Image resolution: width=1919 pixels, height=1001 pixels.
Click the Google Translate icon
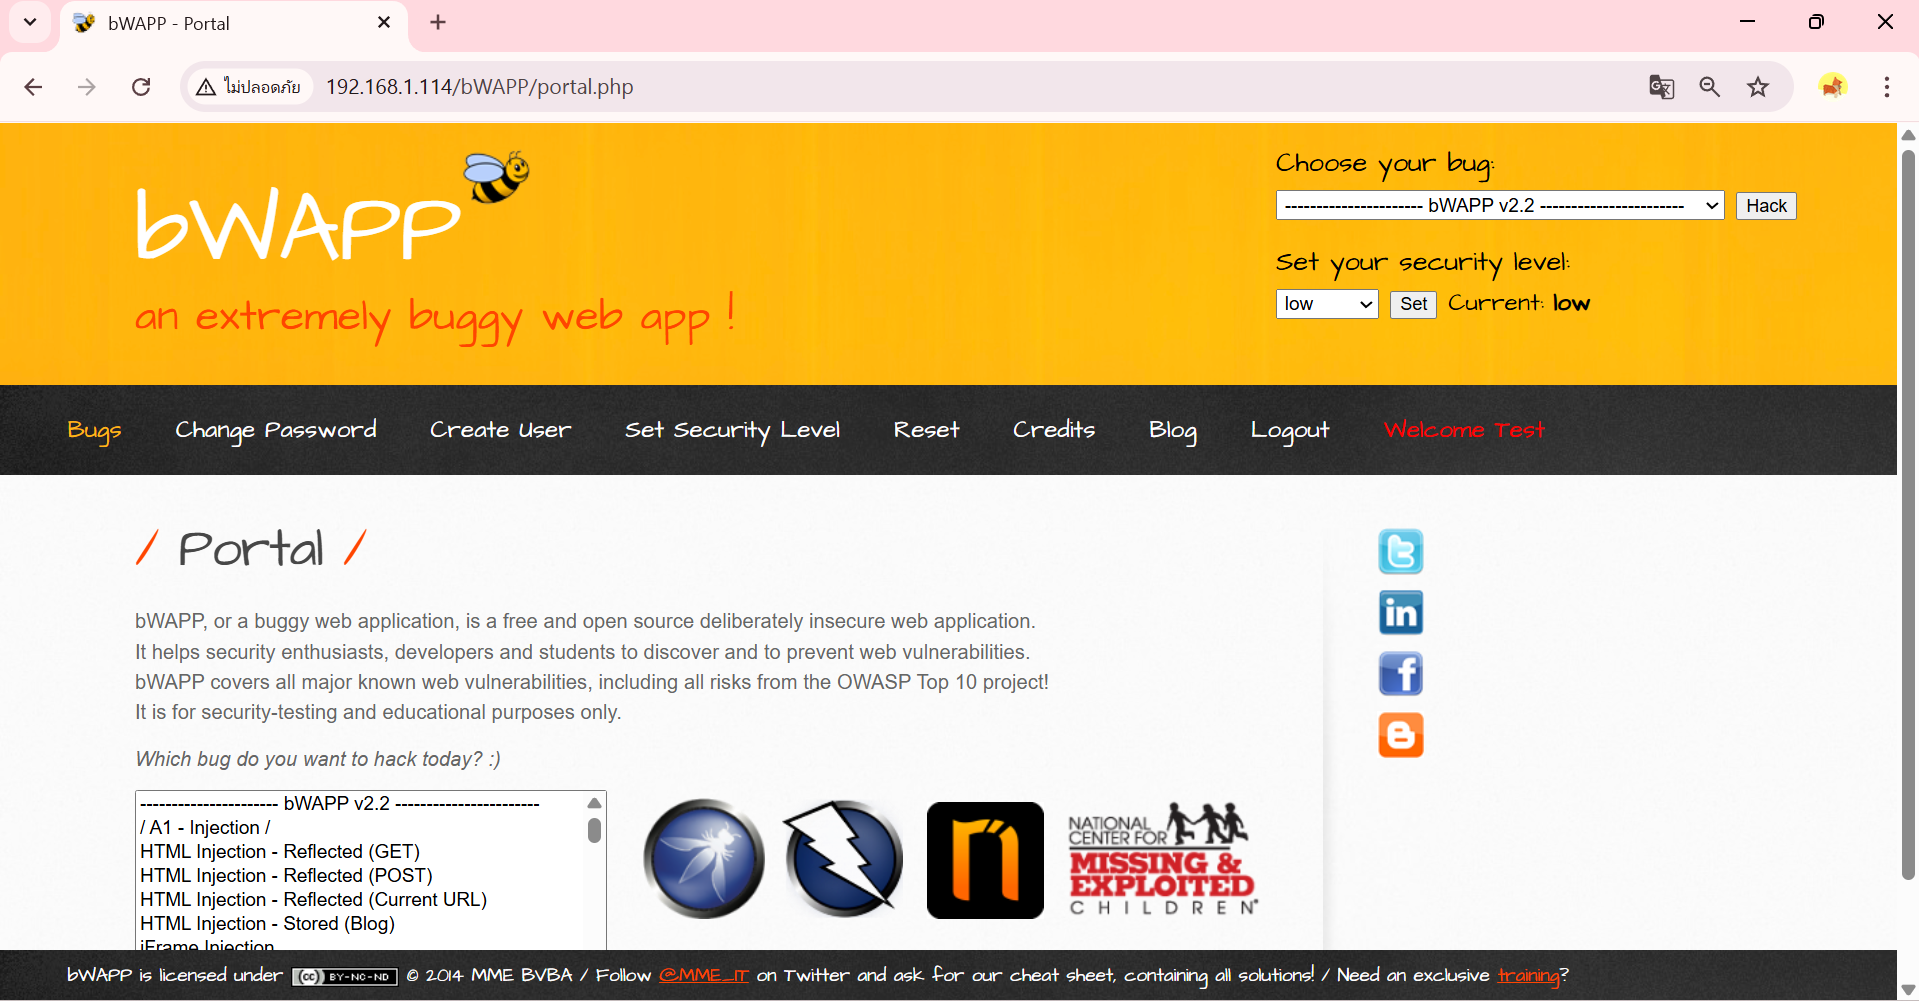tap(1661, 87)
